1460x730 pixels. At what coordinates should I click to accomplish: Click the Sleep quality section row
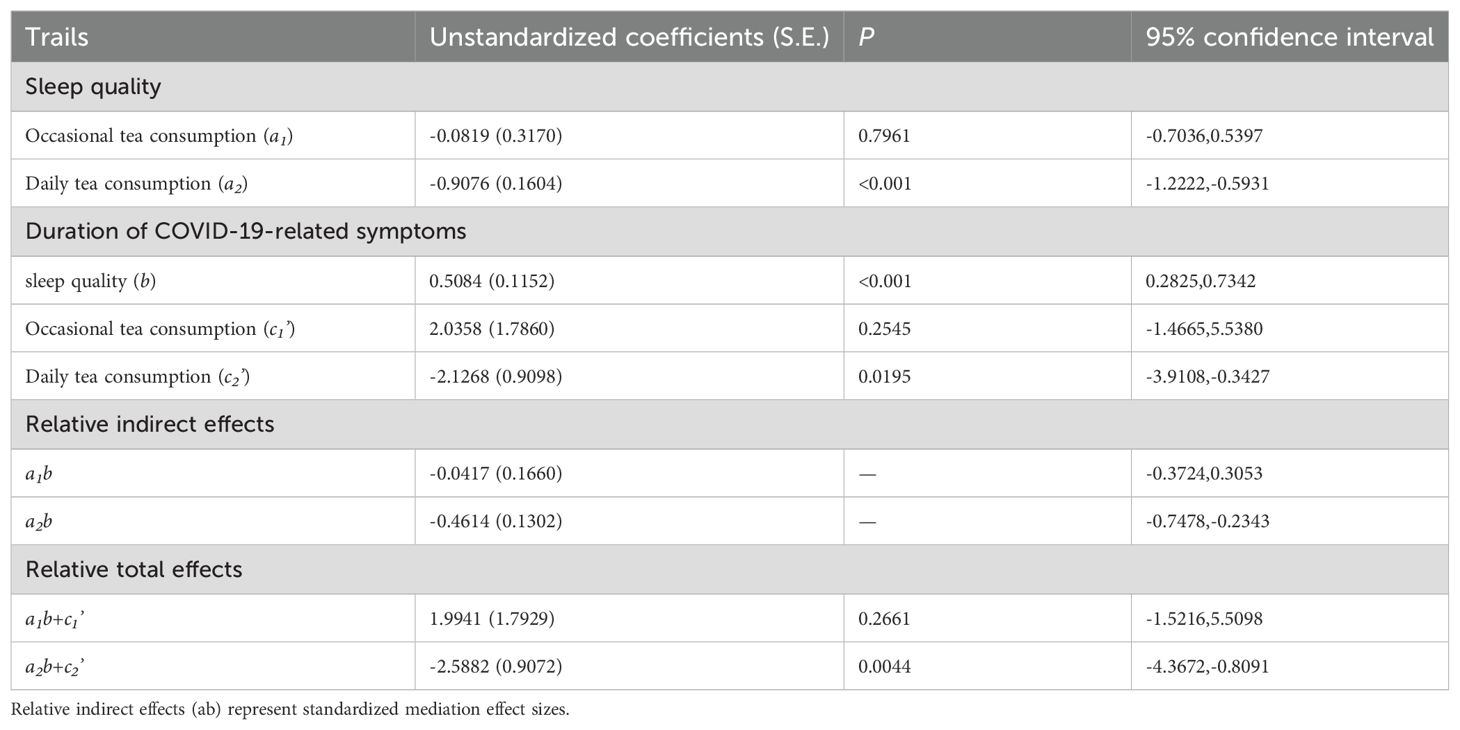click(730, 87)
